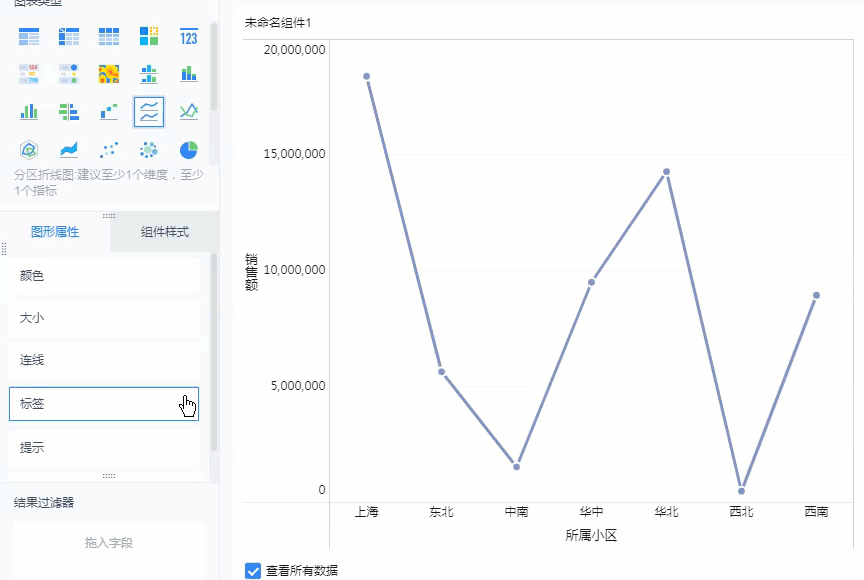
Task: Select the radar chart type icon
Action: pos(29,150)
